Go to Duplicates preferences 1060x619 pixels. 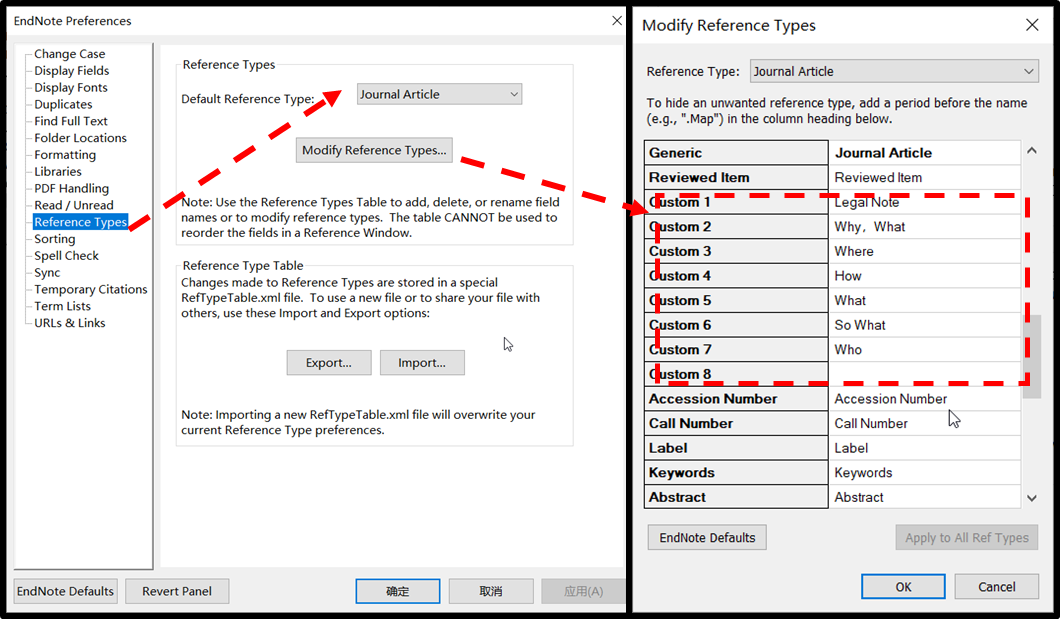64,104
